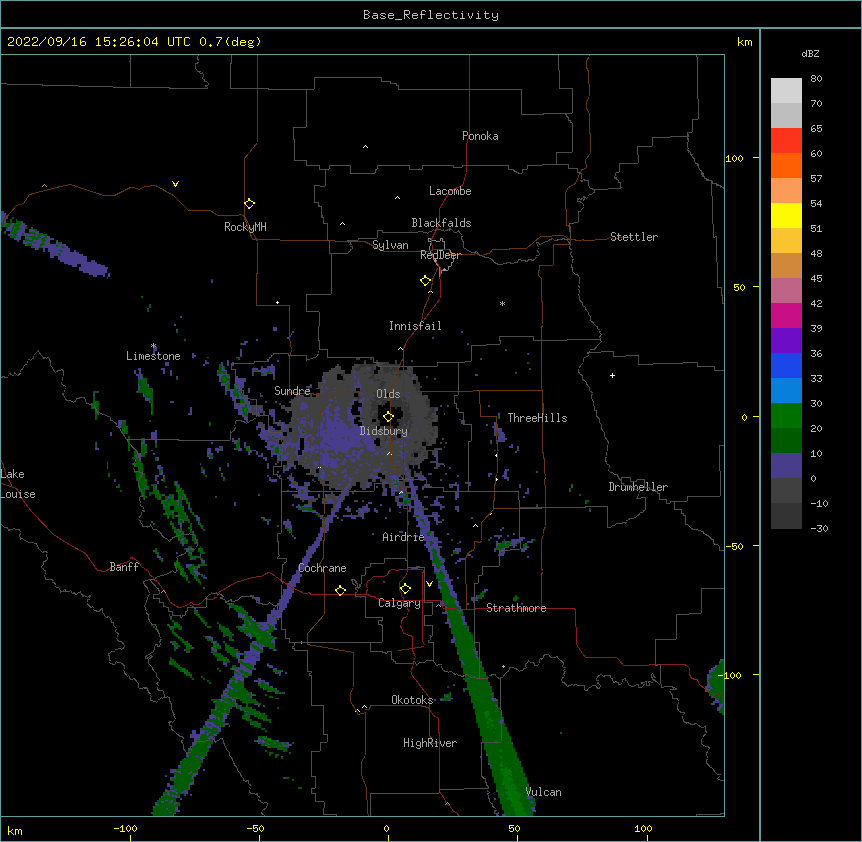The image size is (862, 842).
Task: Click the Vulcan town label
Action: 543,792
